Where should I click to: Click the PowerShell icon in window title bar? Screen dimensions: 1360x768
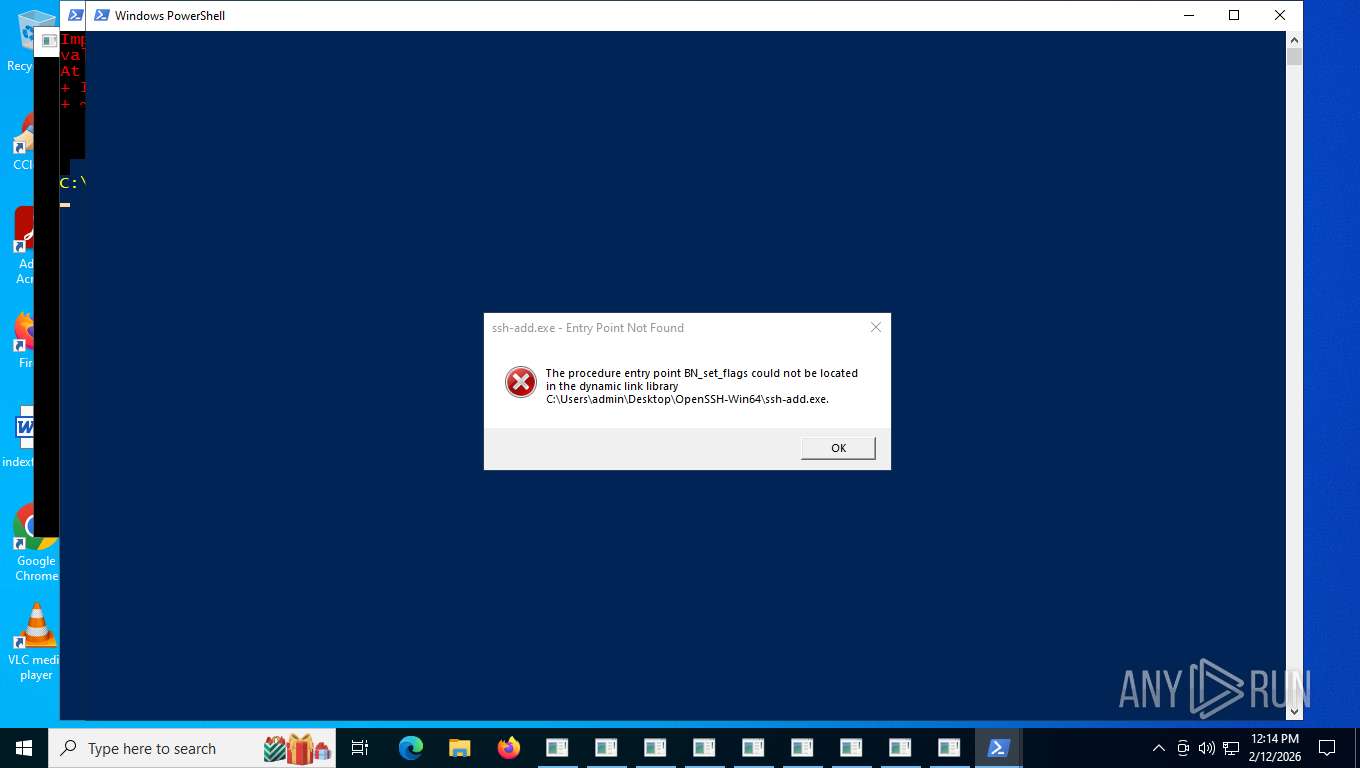click(x=101, y=15)
